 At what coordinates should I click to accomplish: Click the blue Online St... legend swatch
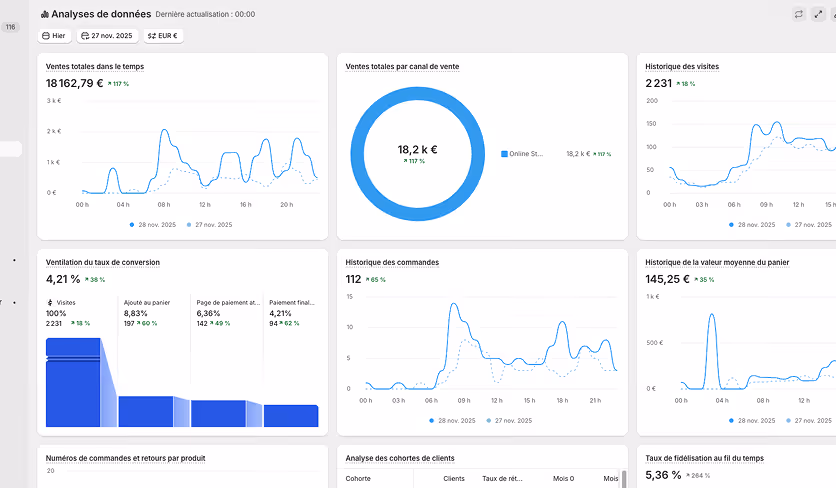tap(504, 154)
